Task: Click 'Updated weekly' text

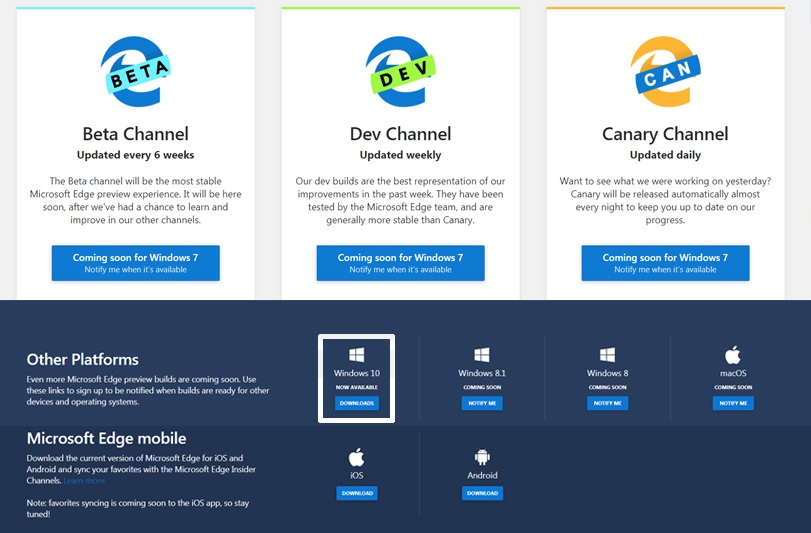Action: point(400,155)
